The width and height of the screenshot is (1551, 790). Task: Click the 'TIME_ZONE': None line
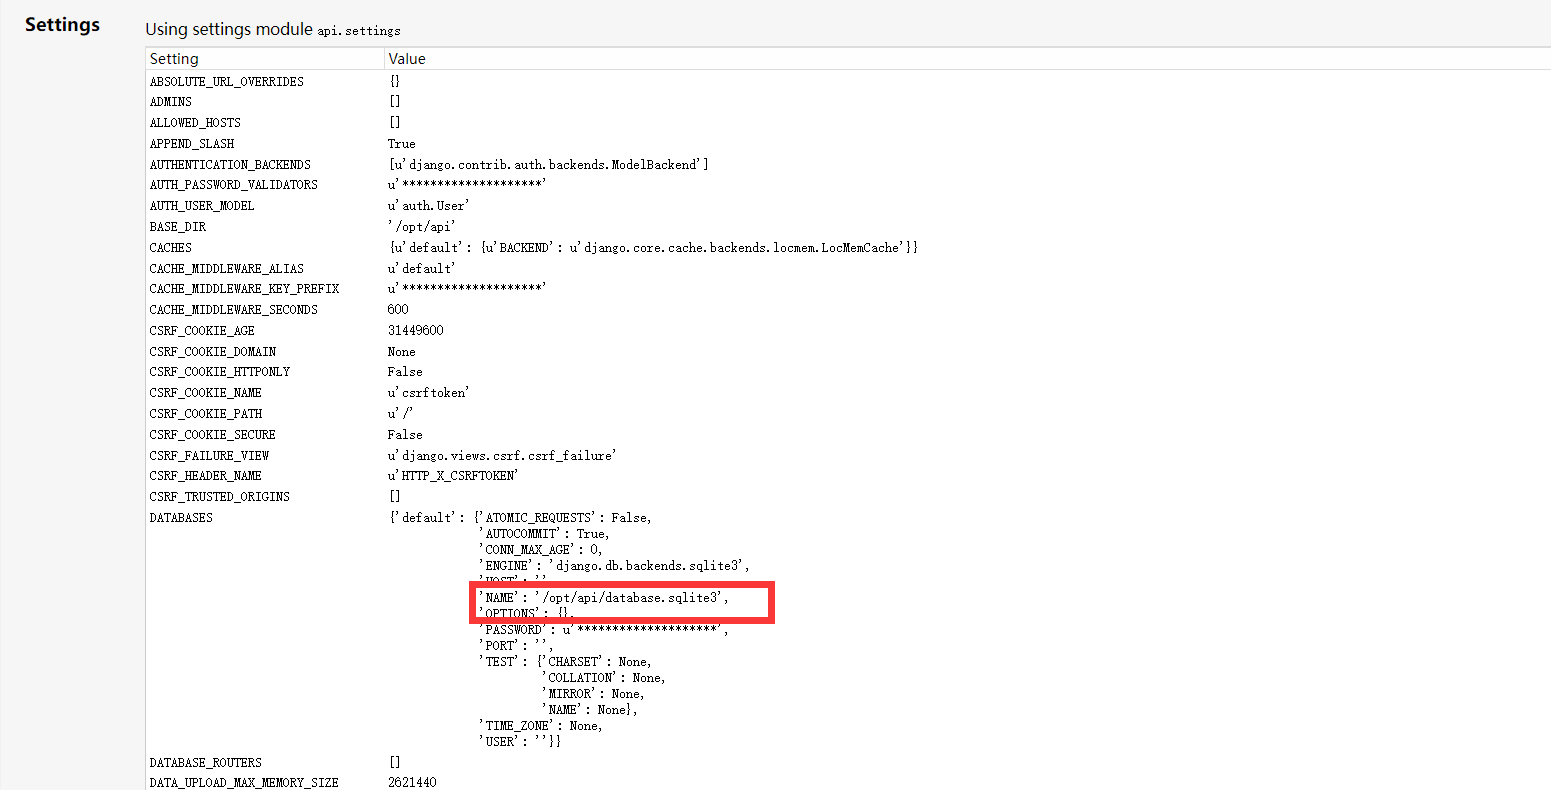click(x=541, y=726)
